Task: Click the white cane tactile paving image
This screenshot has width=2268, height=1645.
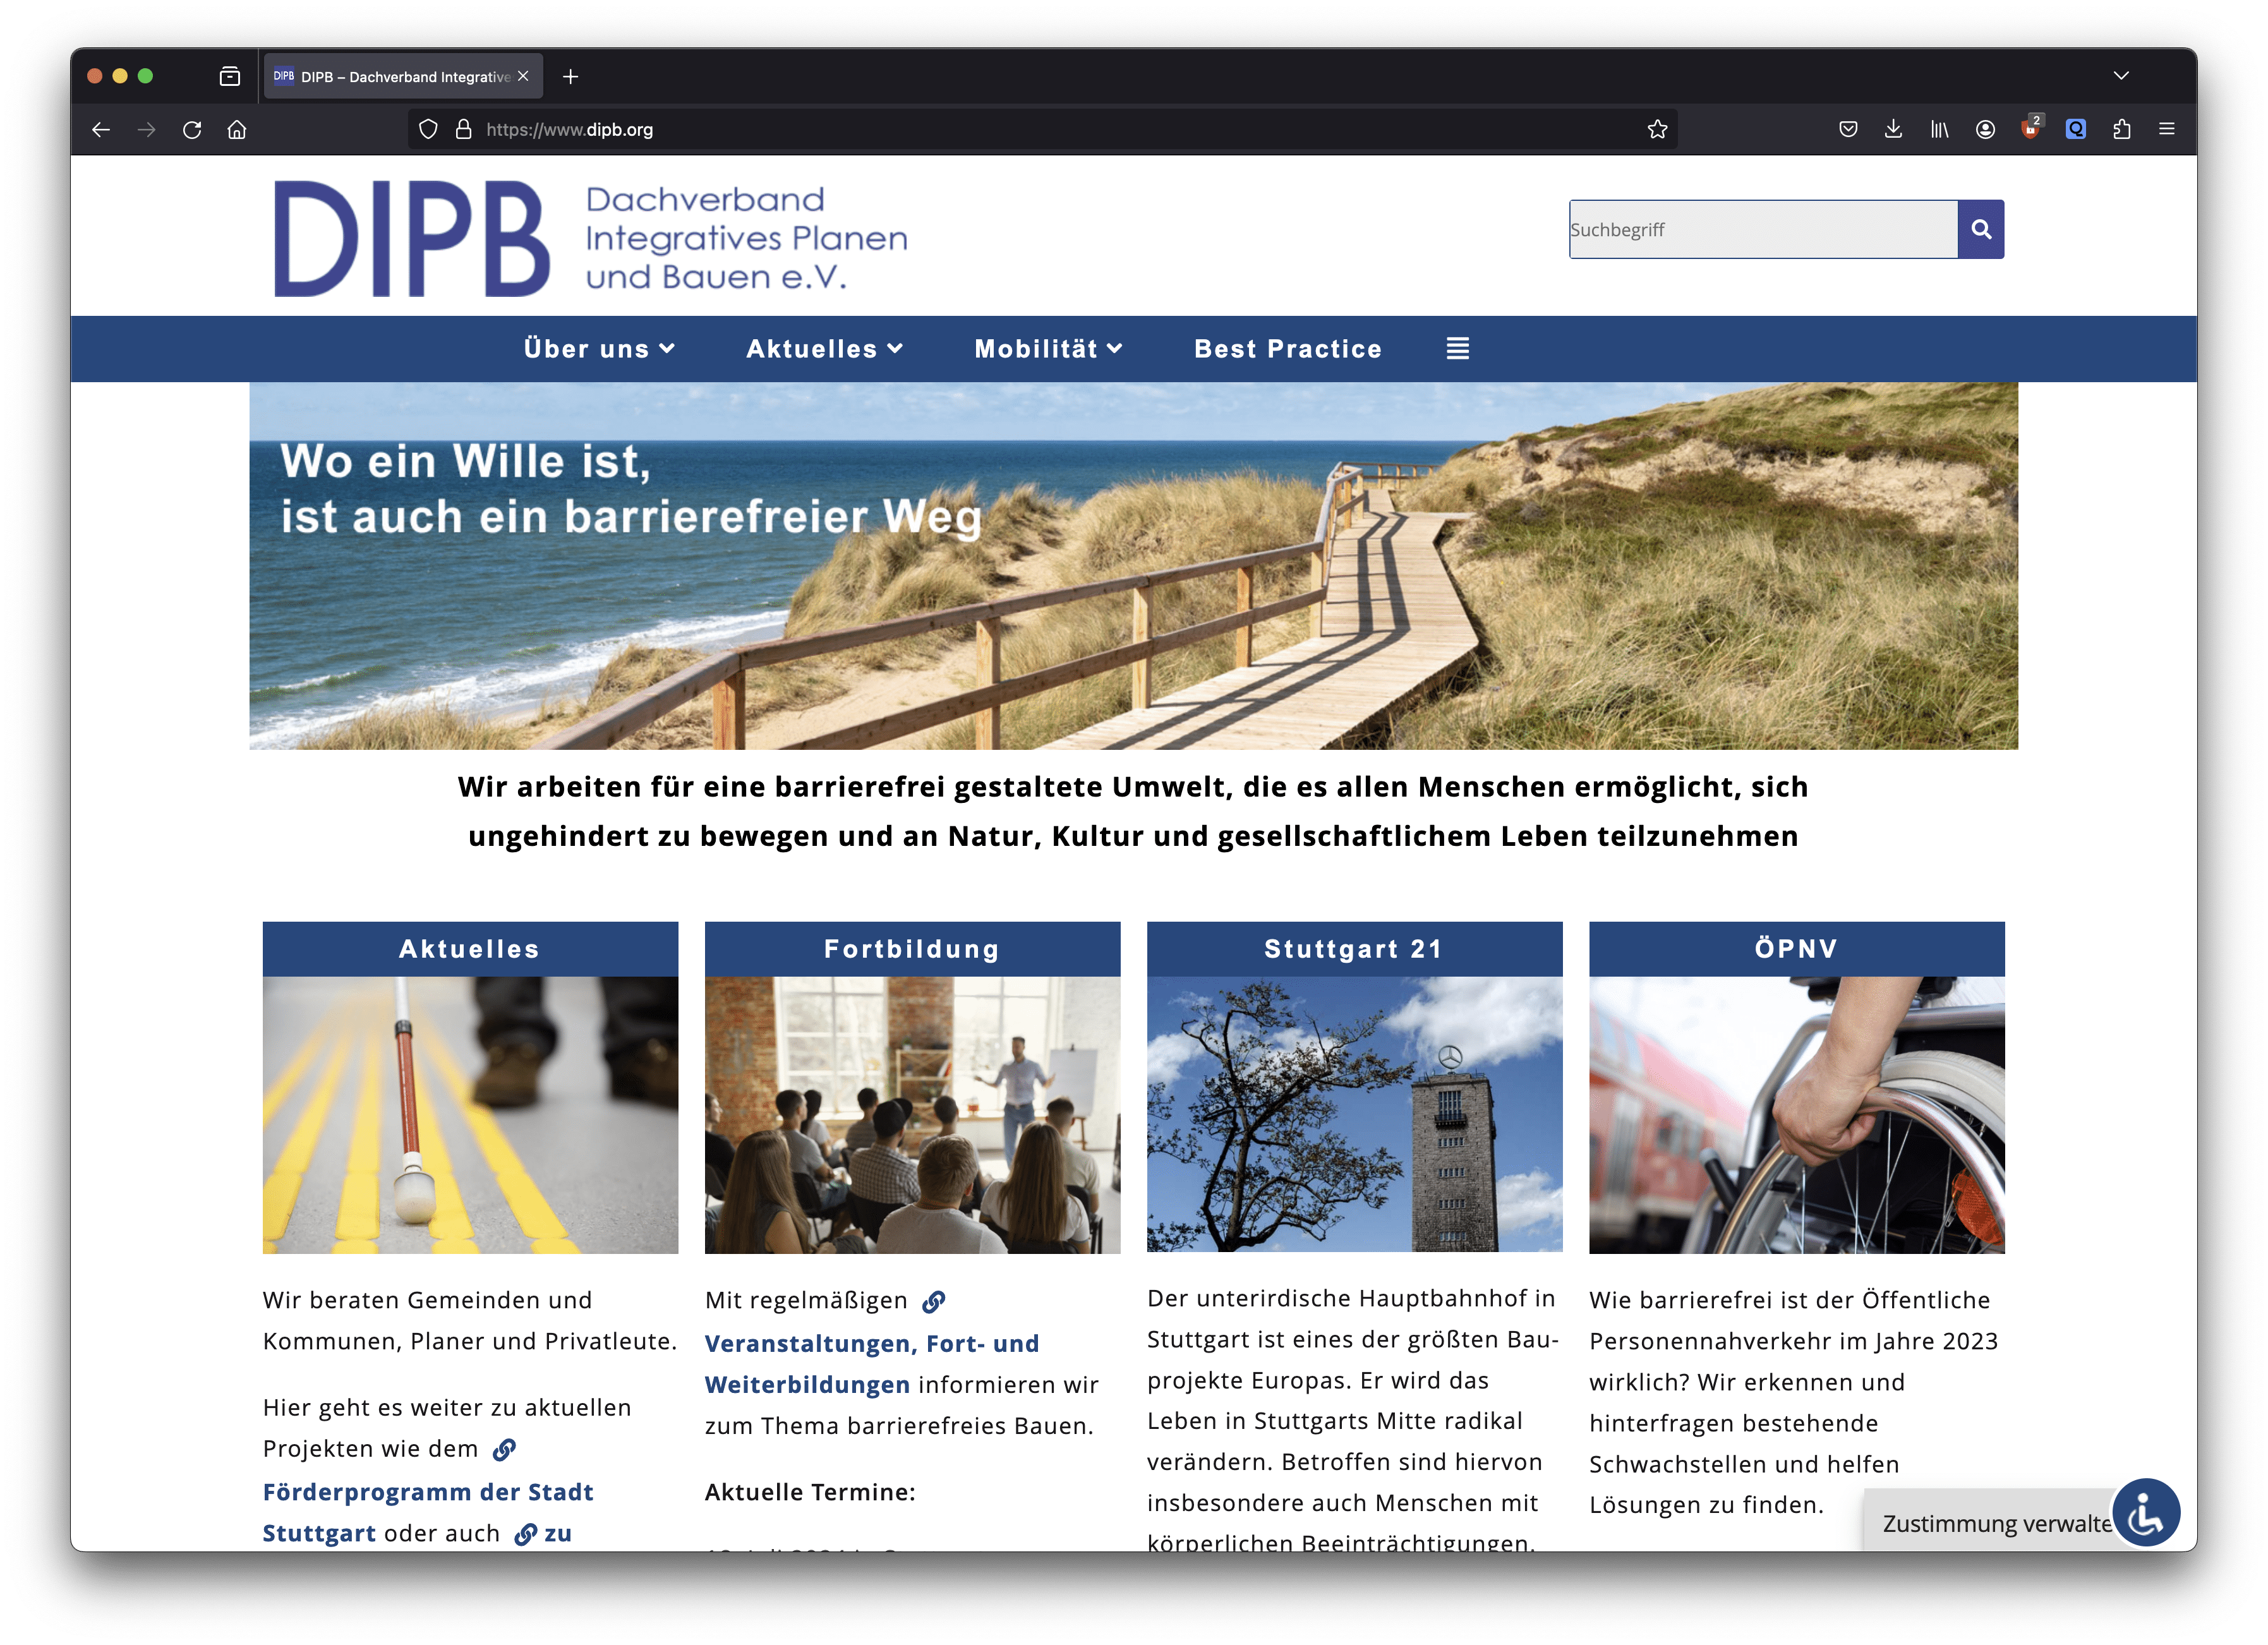Action: 470,1114
